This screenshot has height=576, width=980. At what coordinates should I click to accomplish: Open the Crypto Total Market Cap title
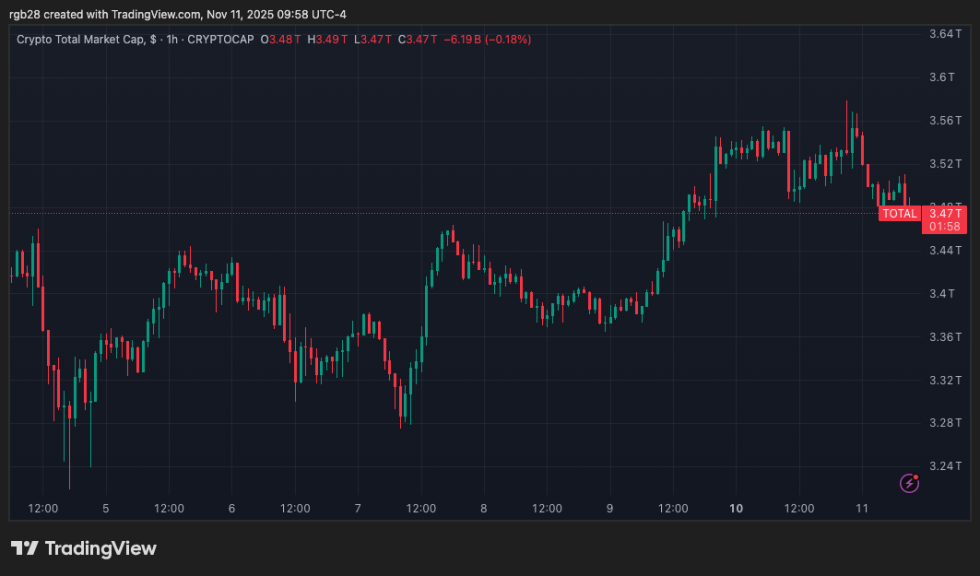point(85,39)
